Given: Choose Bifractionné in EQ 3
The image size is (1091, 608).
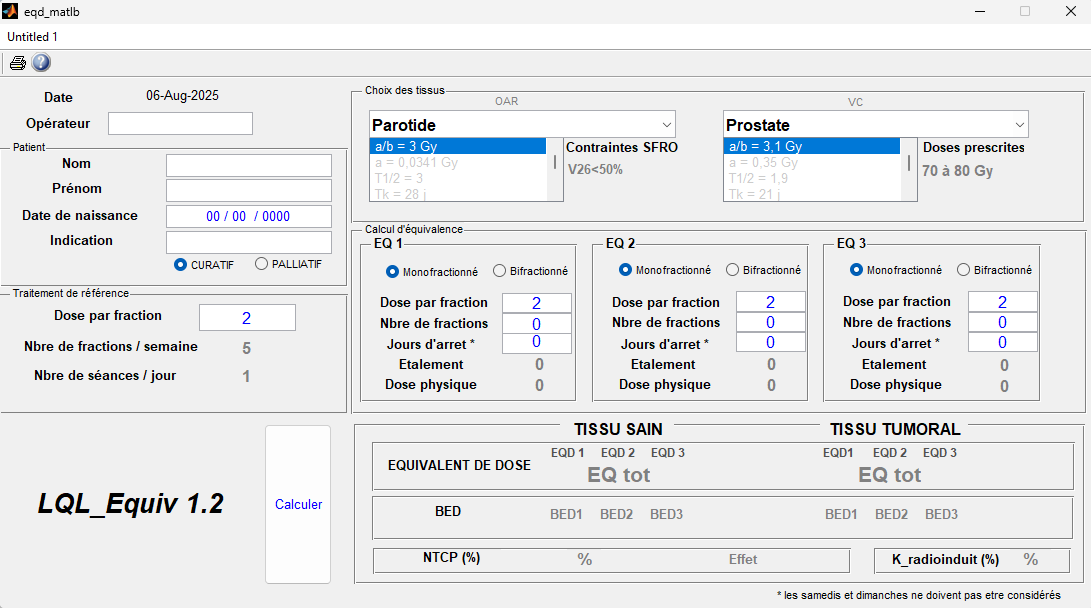Looking at the screenshot, I should (963, 269).
